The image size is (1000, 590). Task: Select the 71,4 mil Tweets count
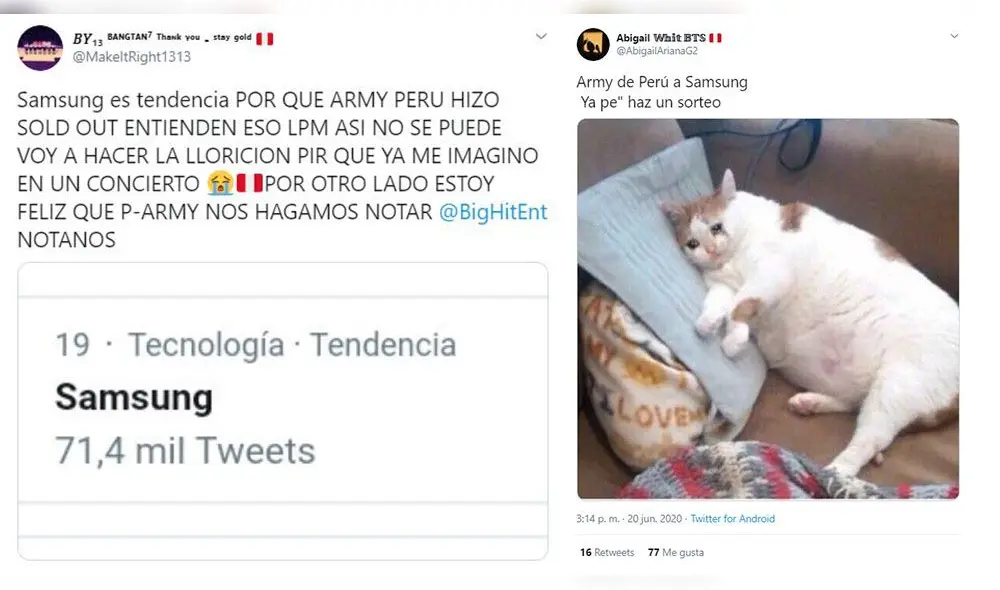pos(185,451)
